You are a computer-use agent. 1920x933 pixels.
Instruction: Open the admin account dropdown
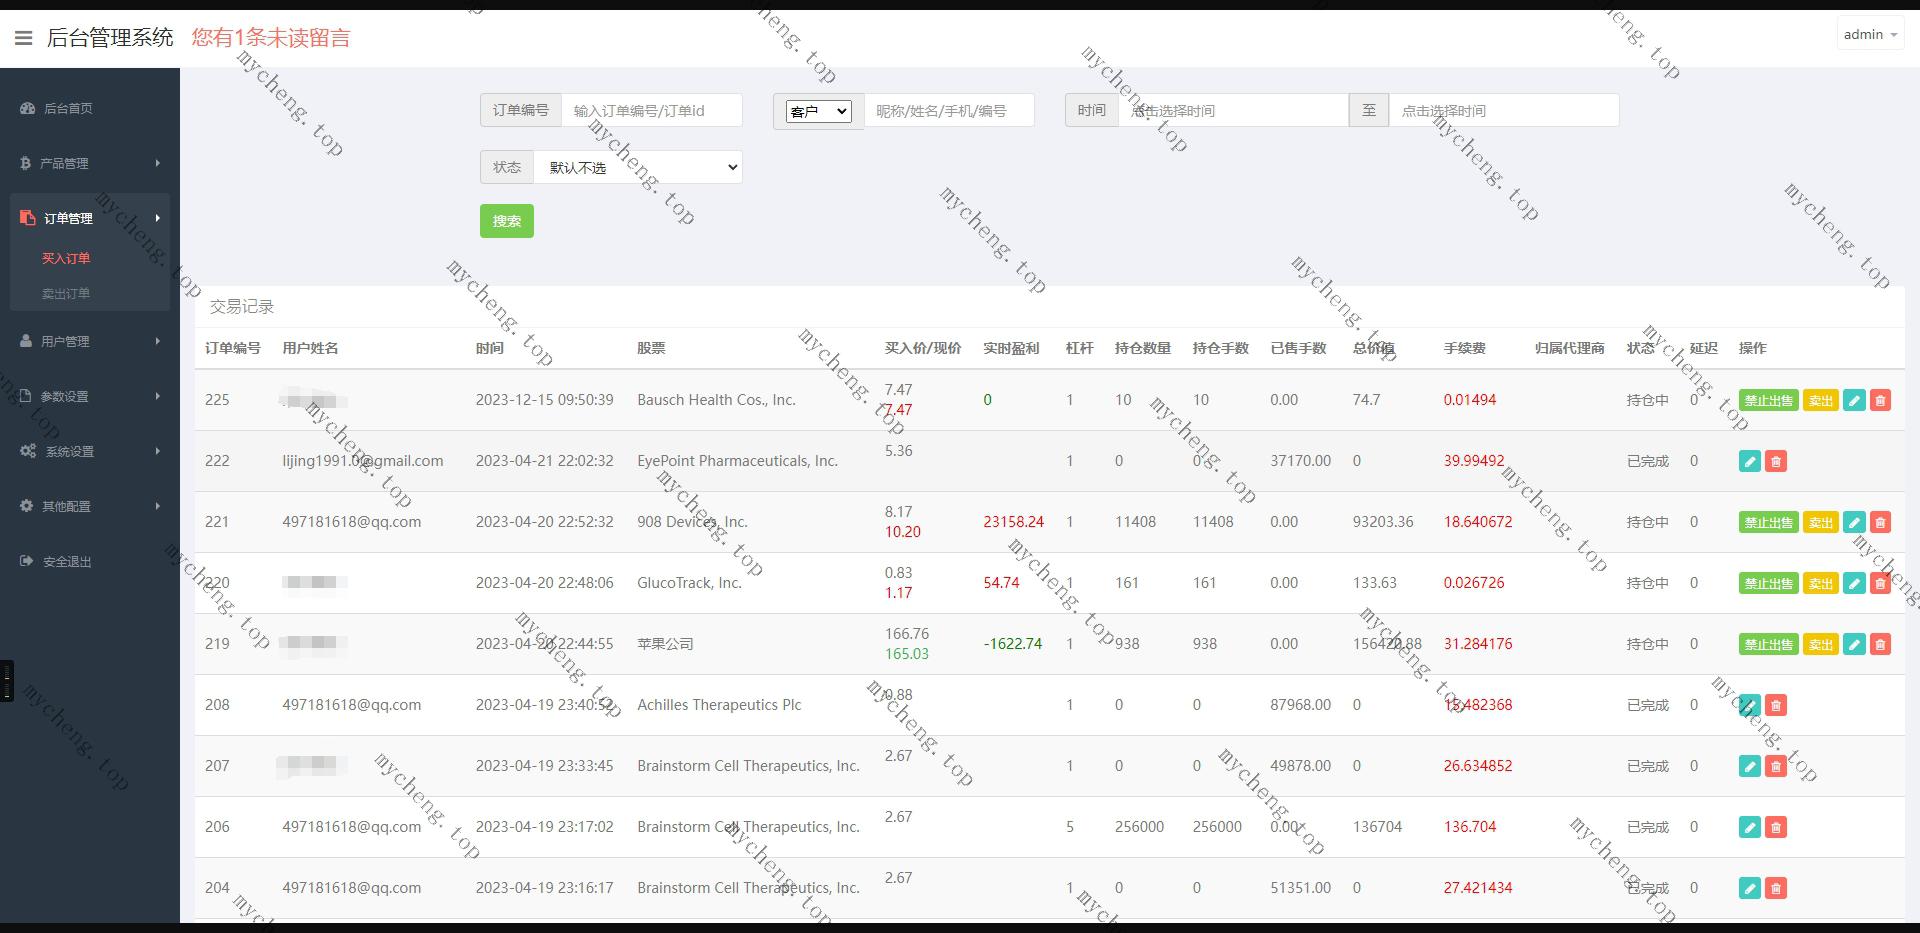1870,34
